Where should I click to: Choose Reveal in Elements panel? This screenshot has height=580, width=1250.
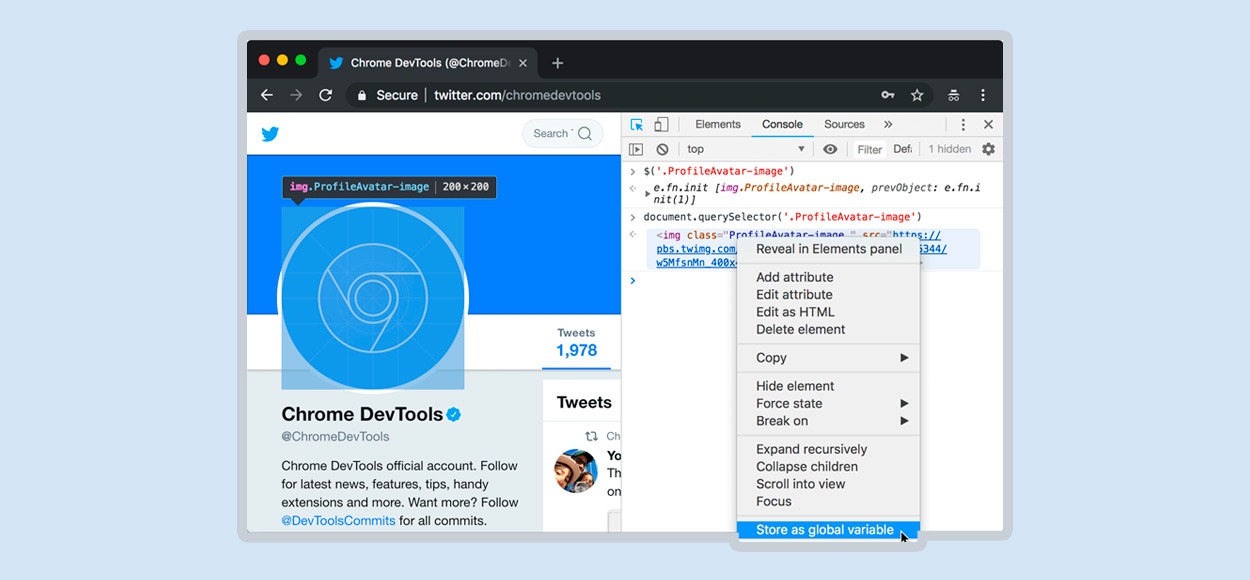[828, 249]
